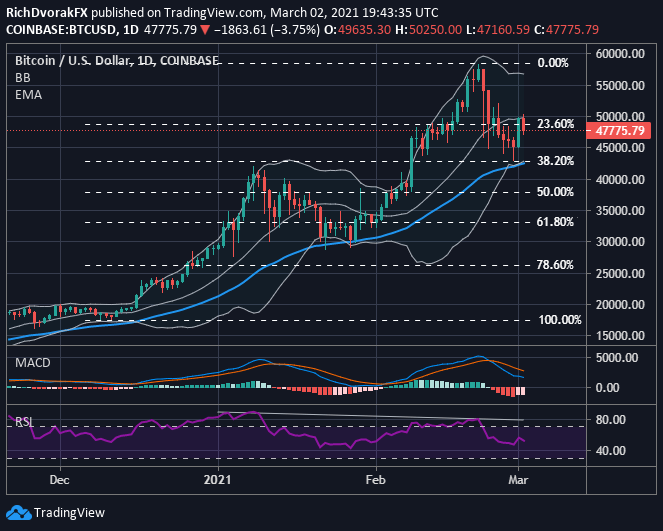Click the RichDvorakFX author name

[x=47, y=13]
